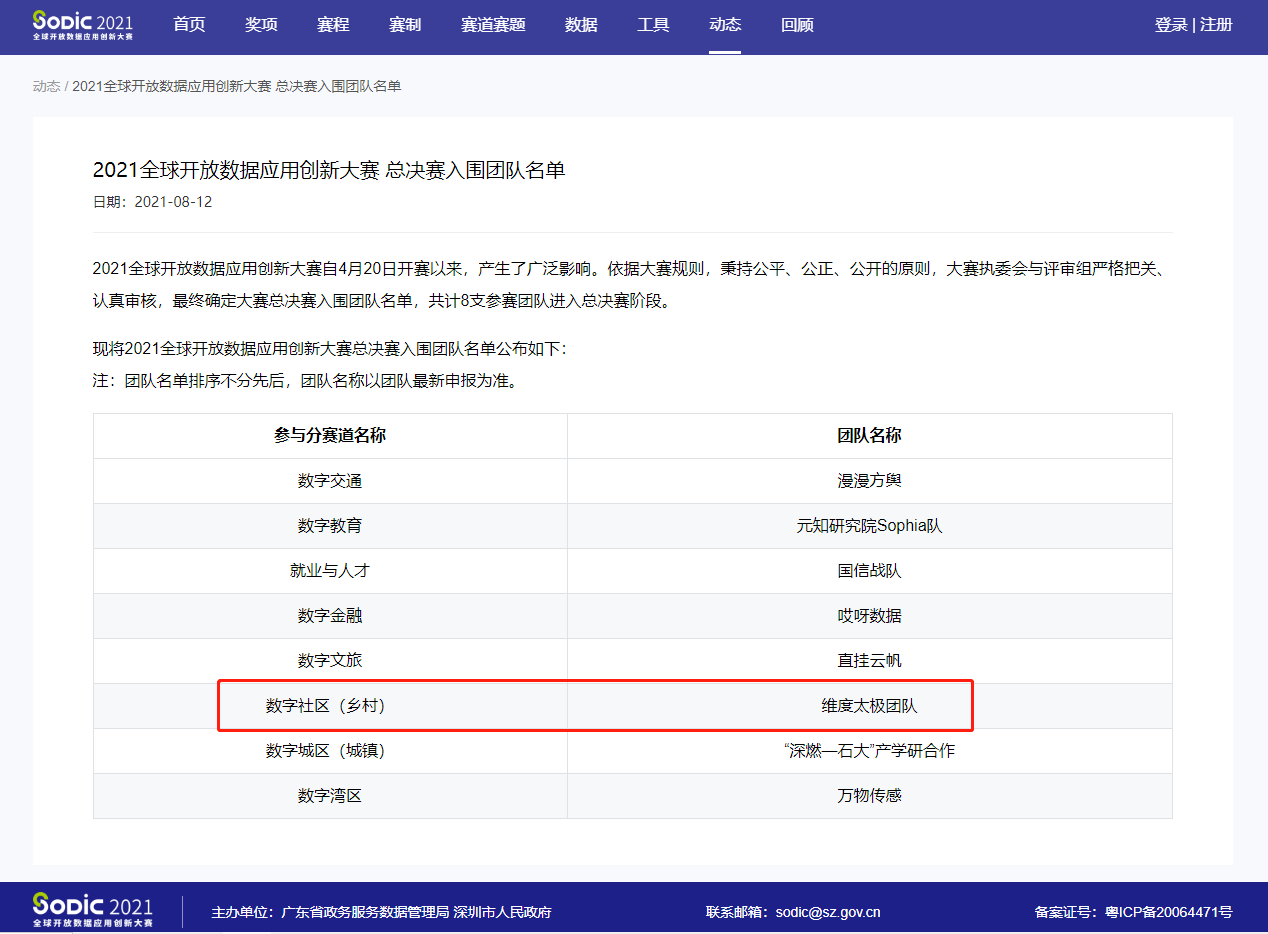Click the 动态 breadcrumb link
The height and width of the screenshot is (934, 1268).
(46, 86)
